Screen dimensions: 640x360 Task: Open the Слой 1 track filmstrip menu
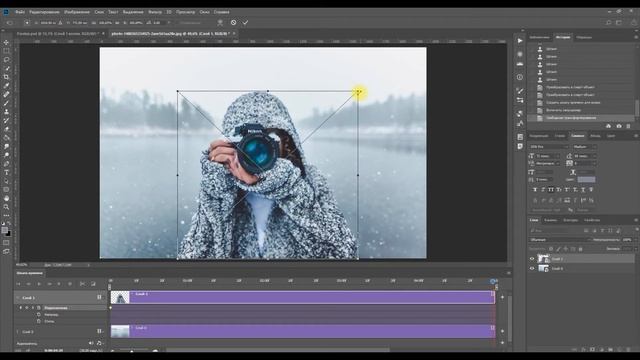pyautogui.click(x=99, y=298)
